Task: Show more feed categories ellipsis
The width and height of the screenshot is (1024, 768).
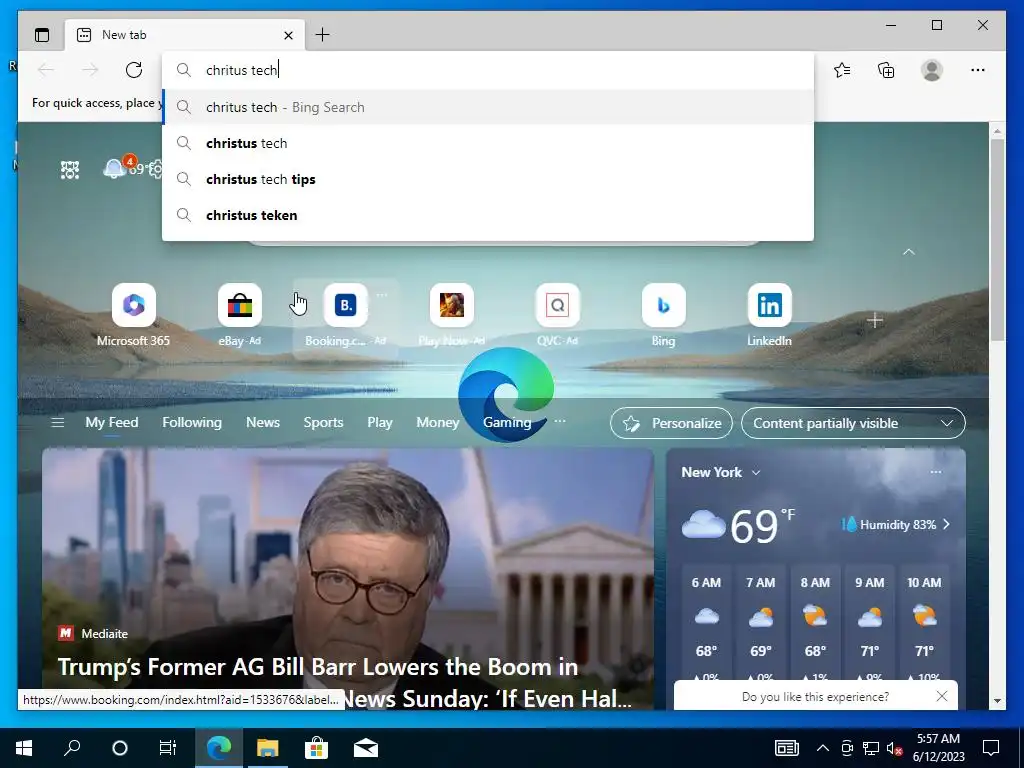Action: 560,422
